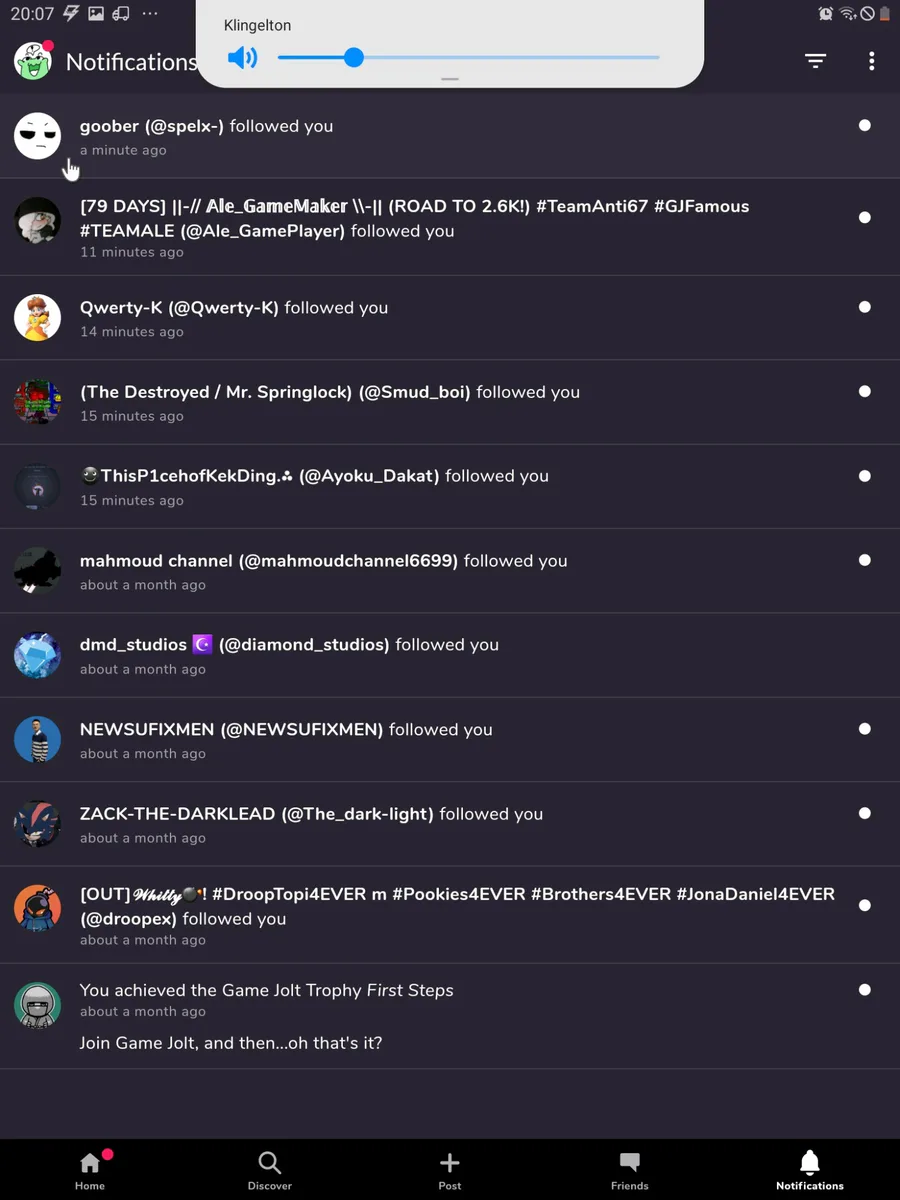Open the filter notifications icon
900x1200 pixels.
click(816, 62)
